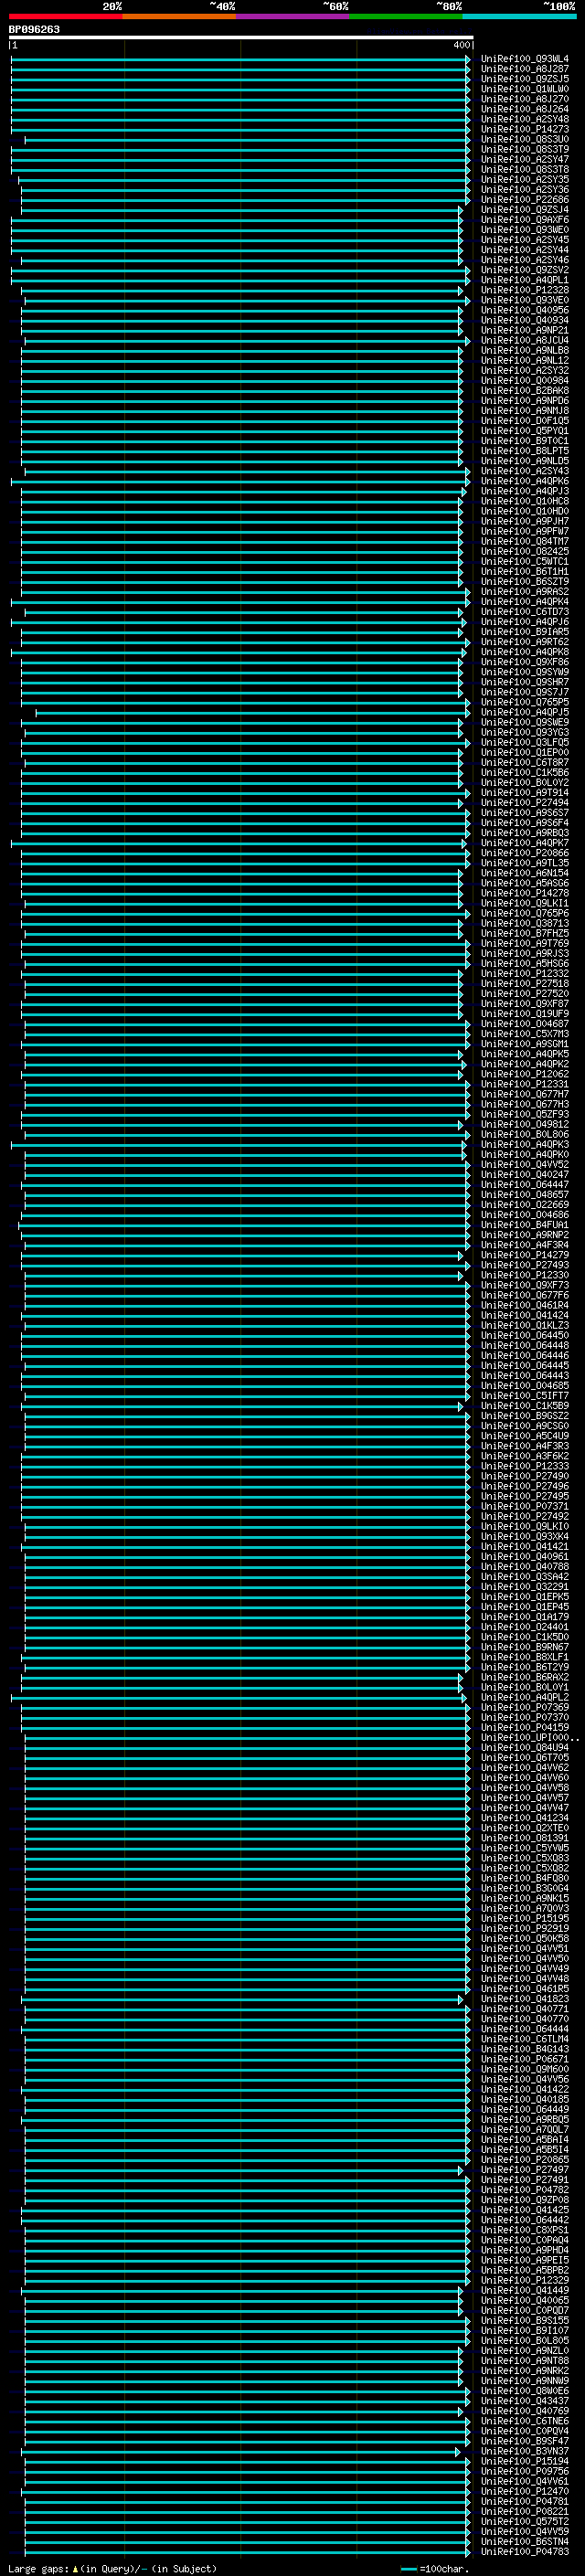Select hit label UniRef100_A9NT88
The height and width of the screenshot is (2576, 585).
point(525,2360)
